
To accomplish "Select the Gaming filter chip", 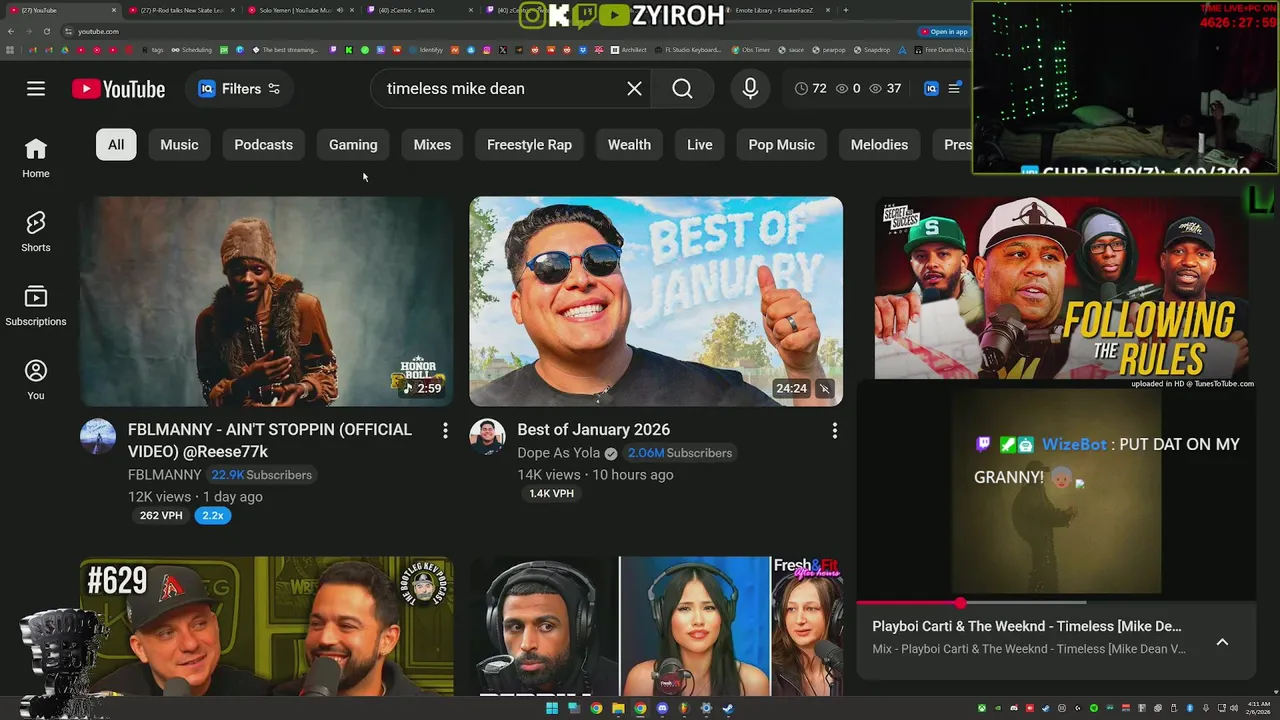I will (x=353, y=145).
